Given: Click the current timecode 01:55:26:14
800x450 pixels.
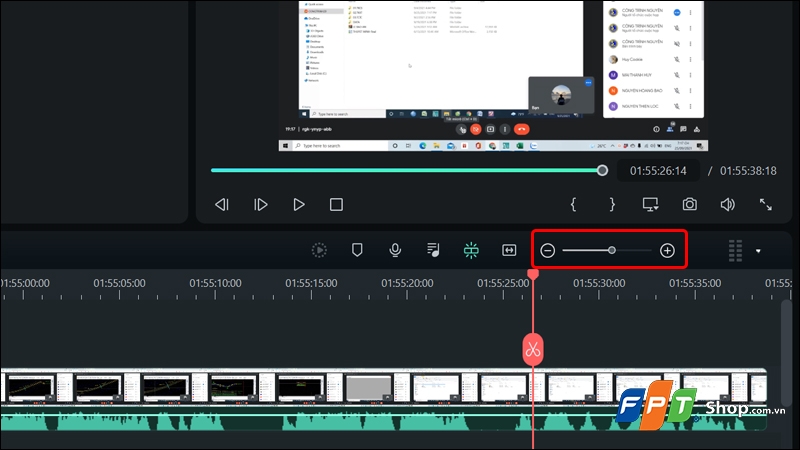Looking at the screenshot, I should [658, 171].
